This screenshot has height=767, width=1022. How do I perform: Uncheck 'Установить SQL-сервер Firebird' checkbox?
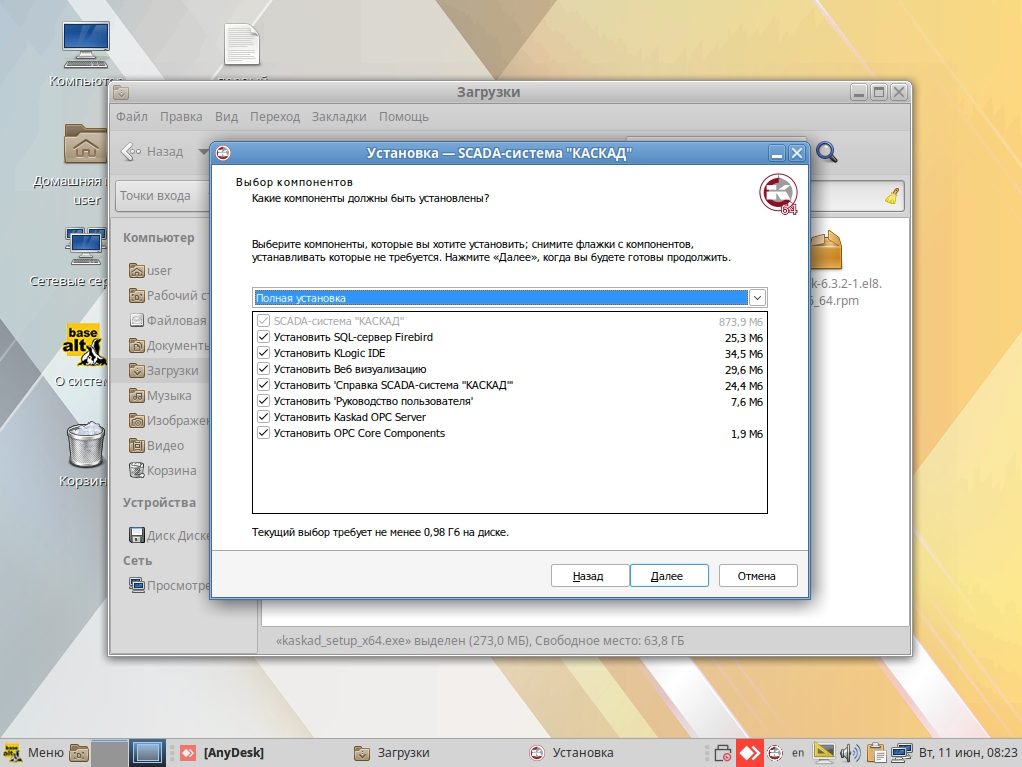[264, 338]
